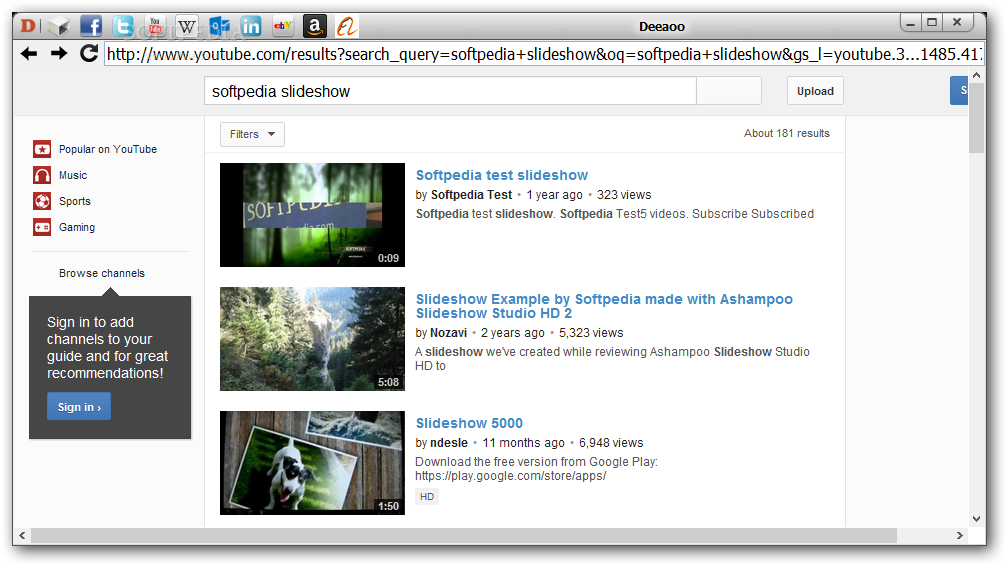Click the Subscribe Subscribed description text
This screenshot has height=566, width=1007.
pos(753,214)
